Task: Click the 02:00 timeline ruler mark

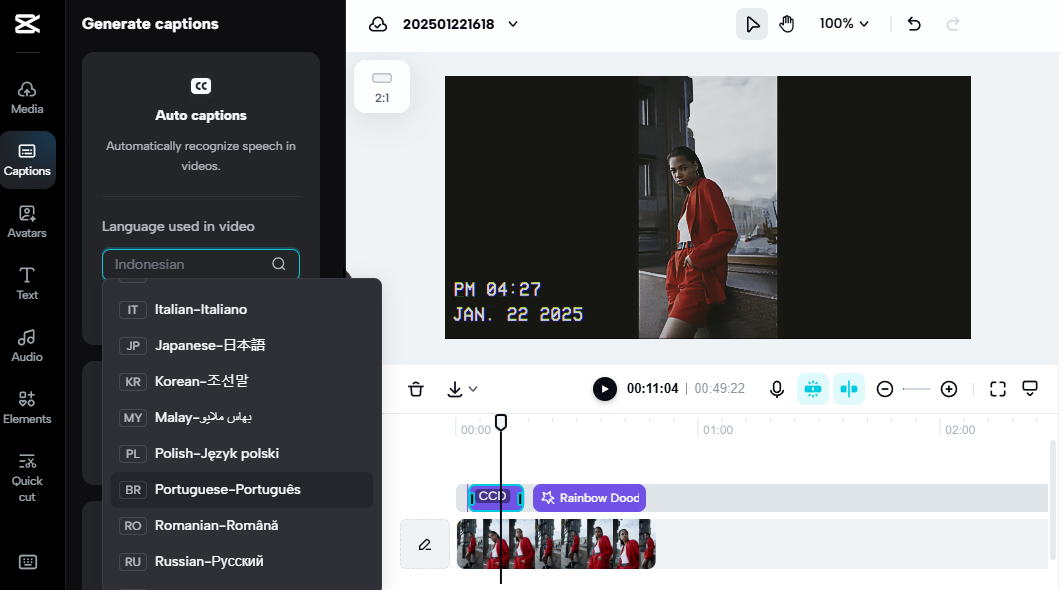Action: pos(960,430)
